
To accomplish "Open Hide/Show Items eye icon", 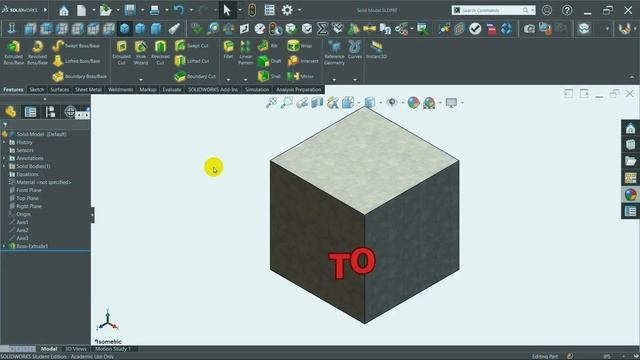I will (391, 103).
